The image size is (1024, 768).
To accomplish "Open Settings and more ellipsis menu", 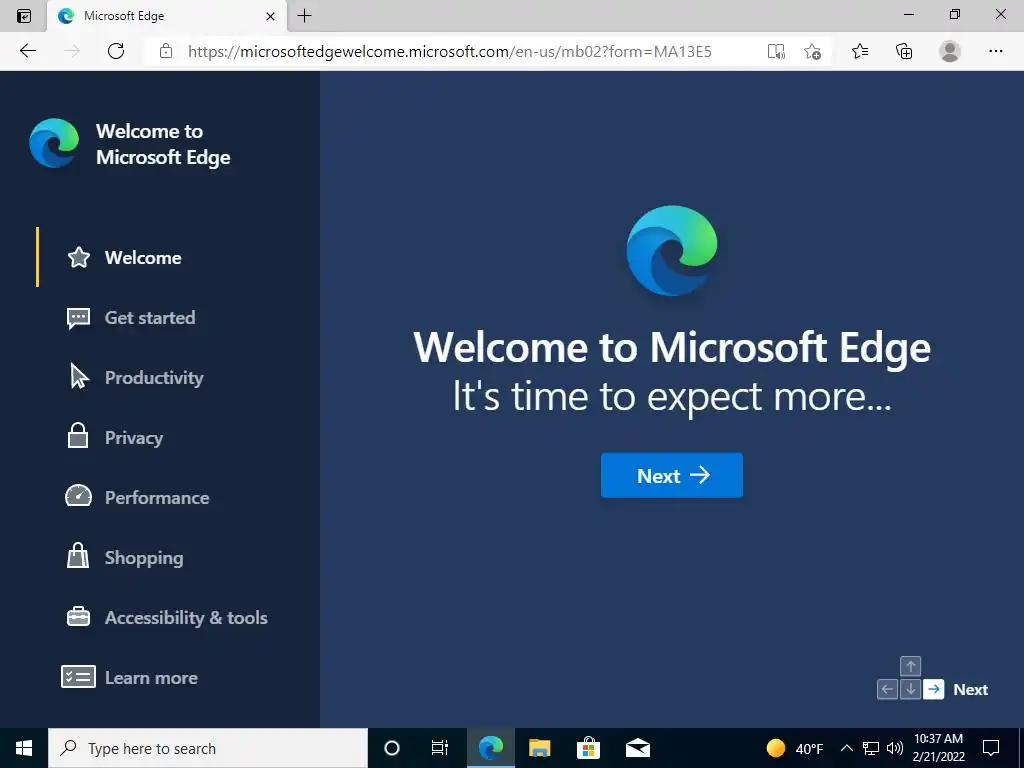I will point(995,51).
